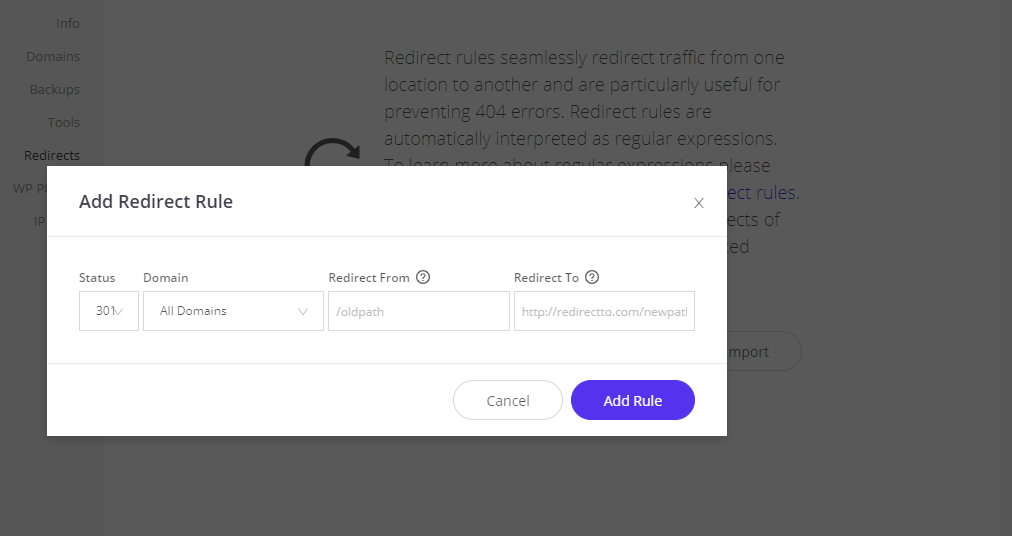Click the help icon beside Redirect From

point(423,277)
